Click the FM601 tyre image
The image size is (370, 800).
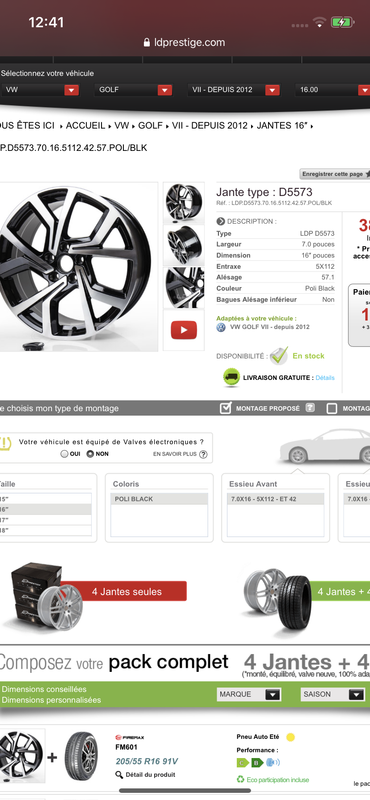(81, 756)
